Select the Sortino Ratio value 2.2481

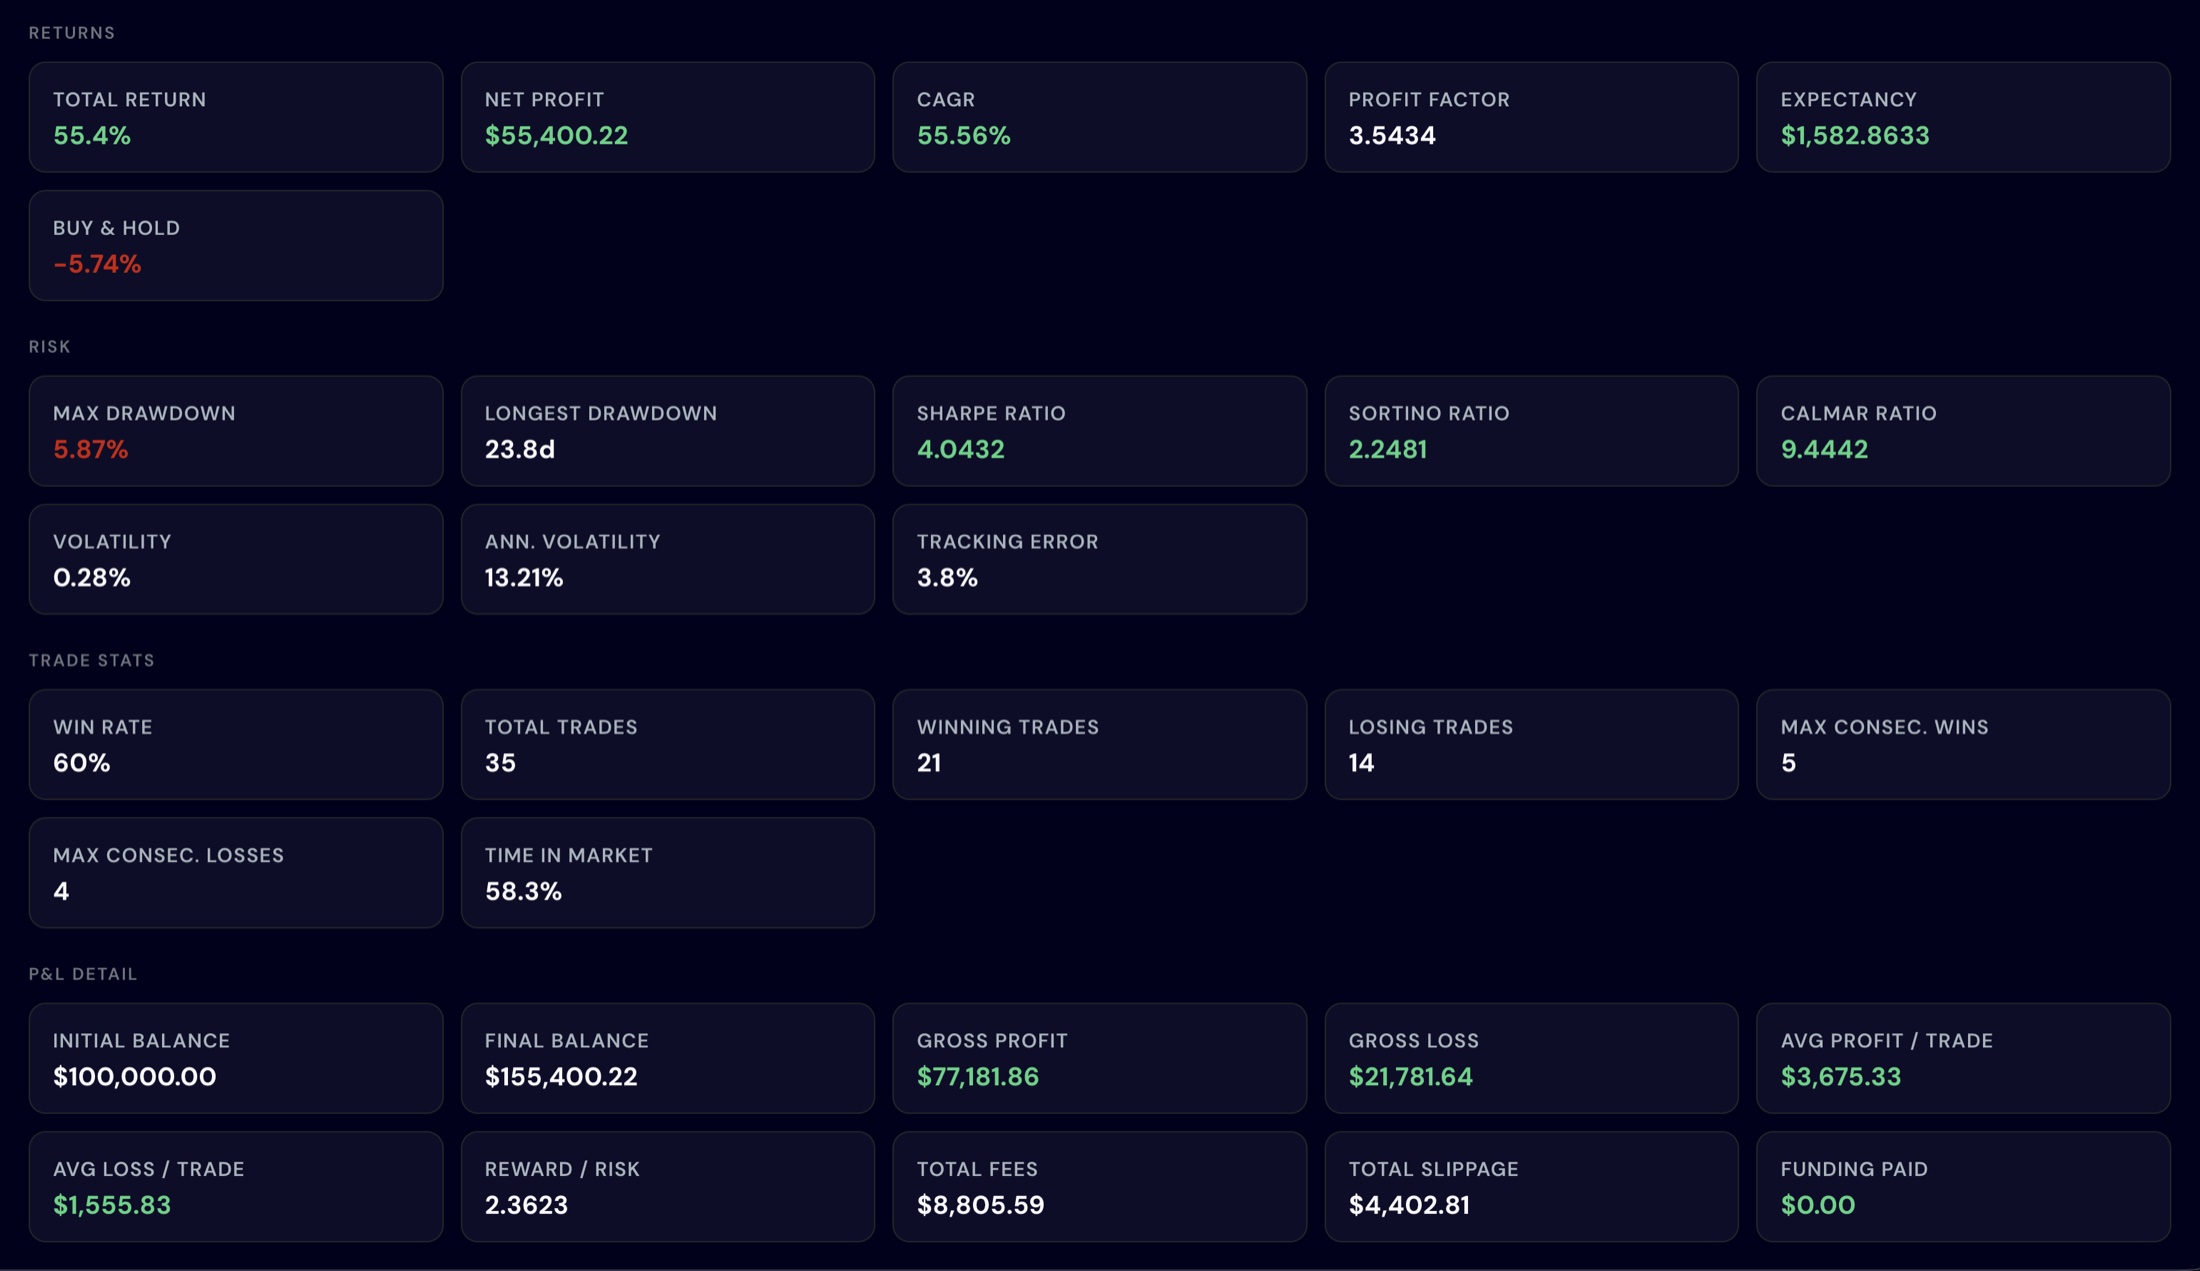(x=1388, y=450)
